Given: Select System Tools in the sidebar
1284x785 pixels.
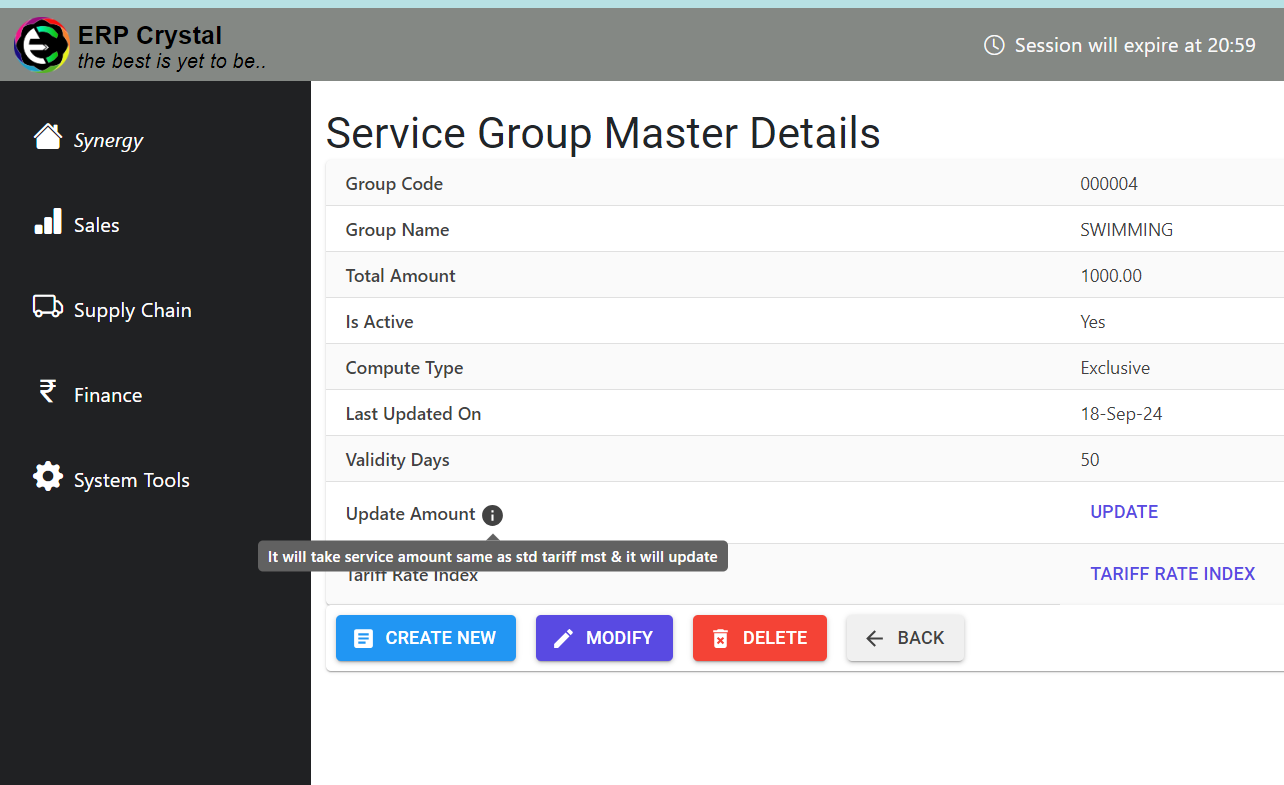Looking at the screenshot, I should click(130, 479).
